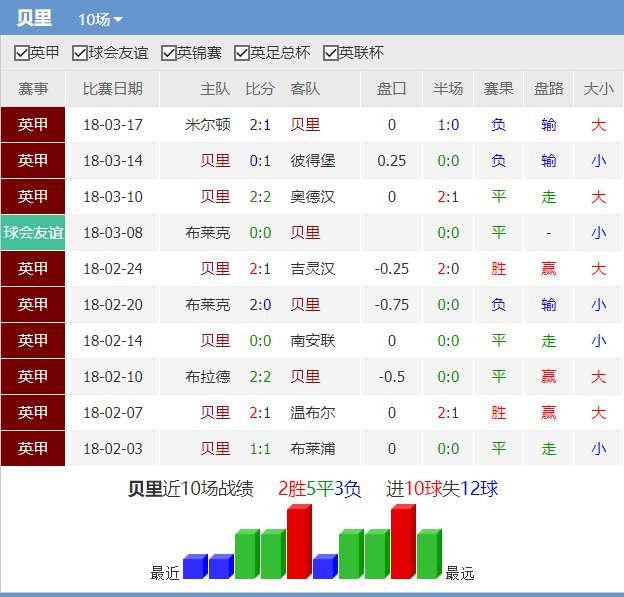The image size is (624, 597).
Task: Toggle the 英足总杯 checkbox
Action: click(x=242, y=53)
